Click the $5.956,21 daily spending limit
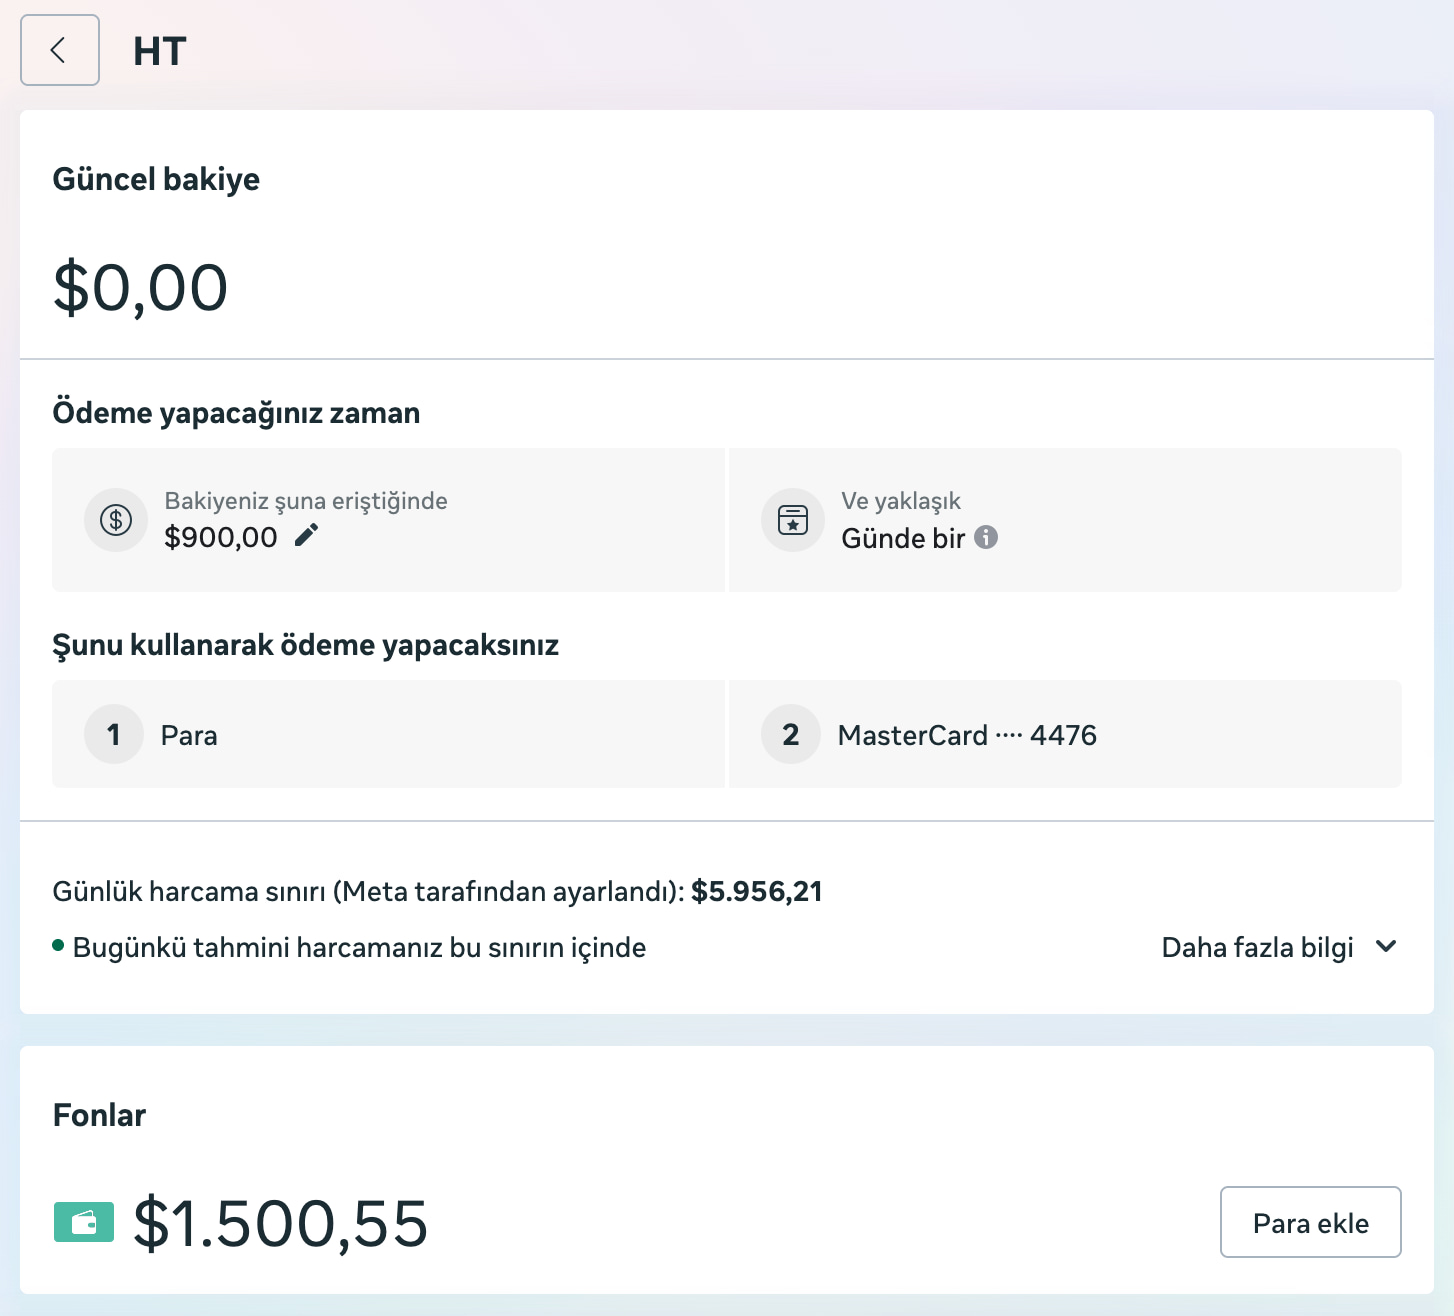1454x1316 pixels. click(756, 891)
